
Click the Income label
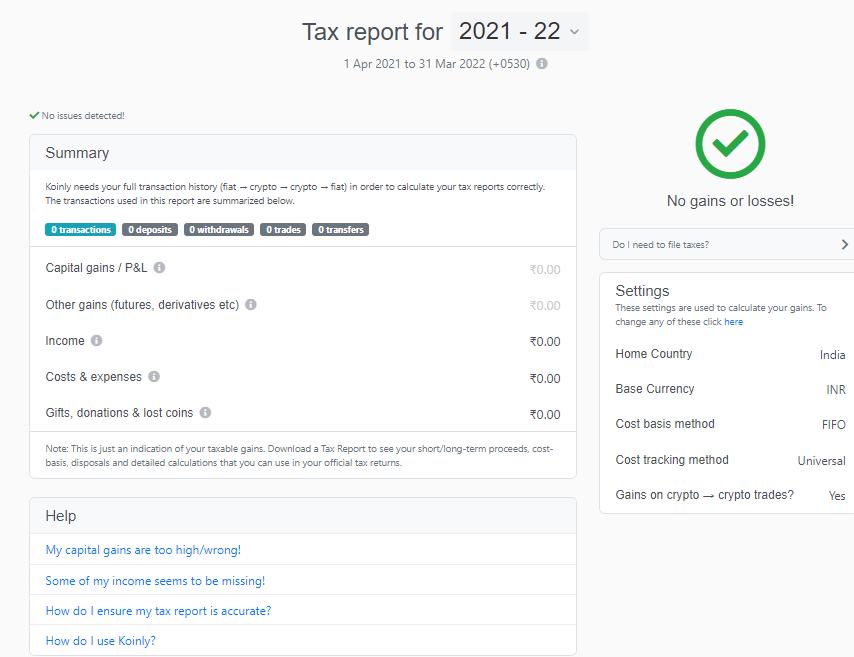(x=65, y=341)
